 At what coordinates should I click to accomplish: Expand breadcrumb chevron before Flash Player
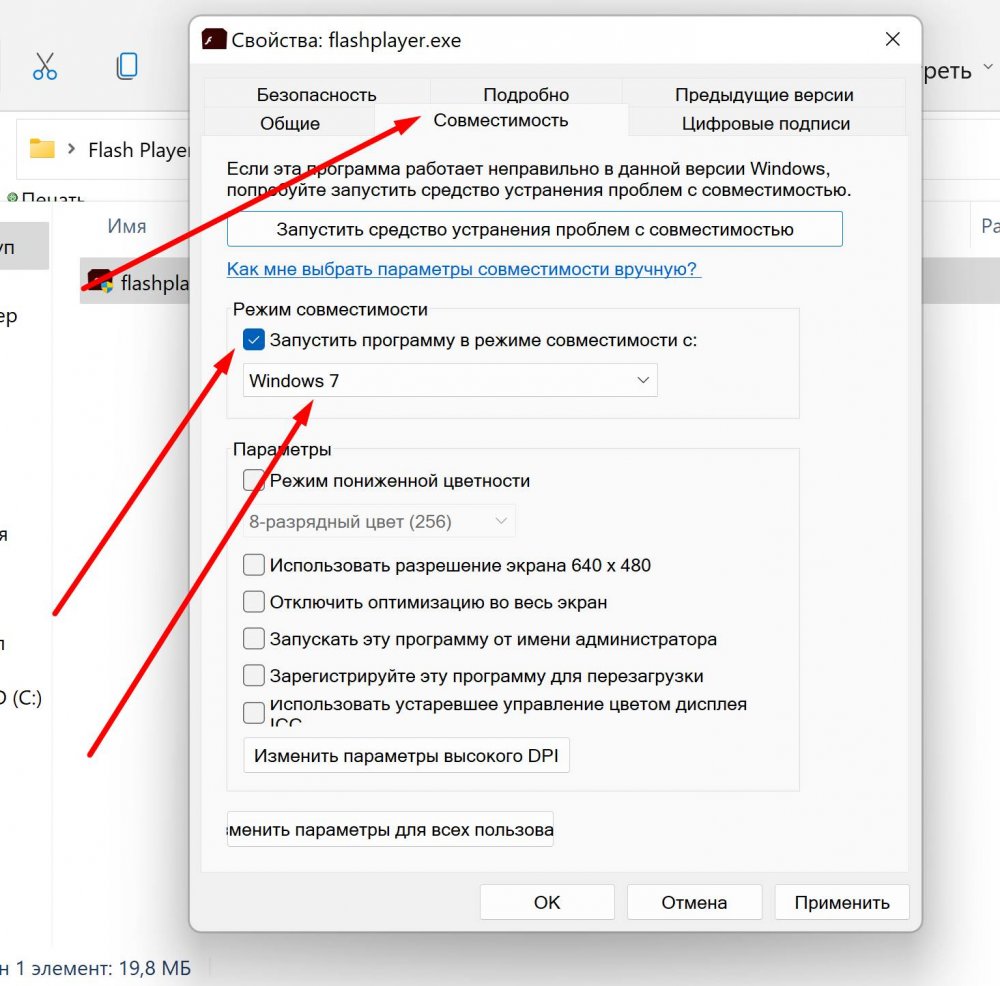click(x=71, y=149)
